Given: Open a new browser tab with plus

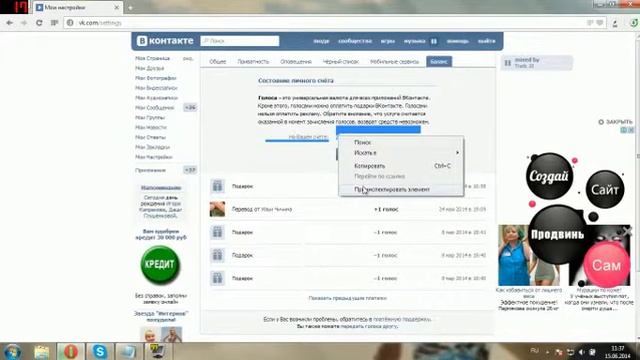Looking at the screenshot, I should [130, 7].
